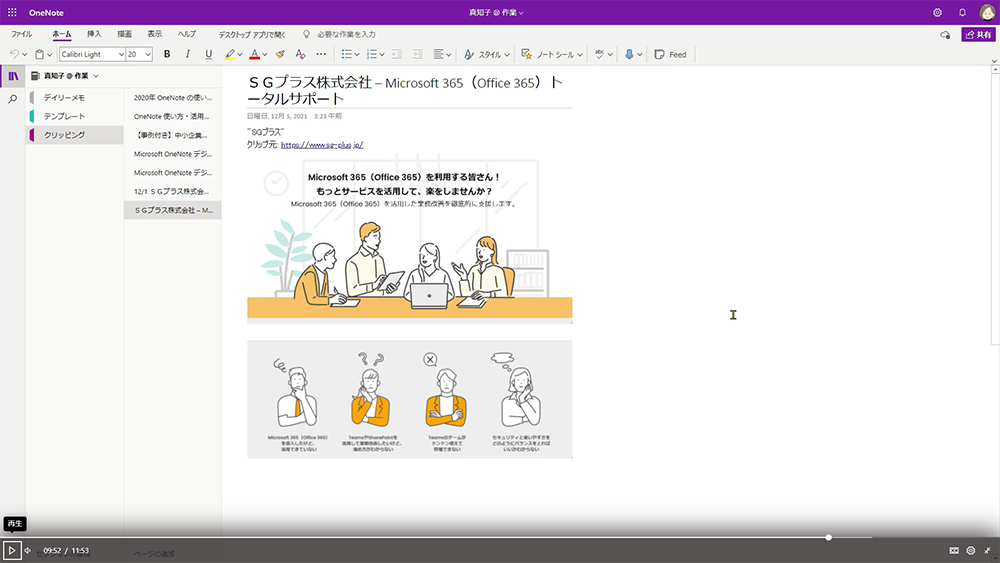The image size is (1000, 563).
Task: Switch to the 表示 ribbon tab
Action: click(155, 34)
